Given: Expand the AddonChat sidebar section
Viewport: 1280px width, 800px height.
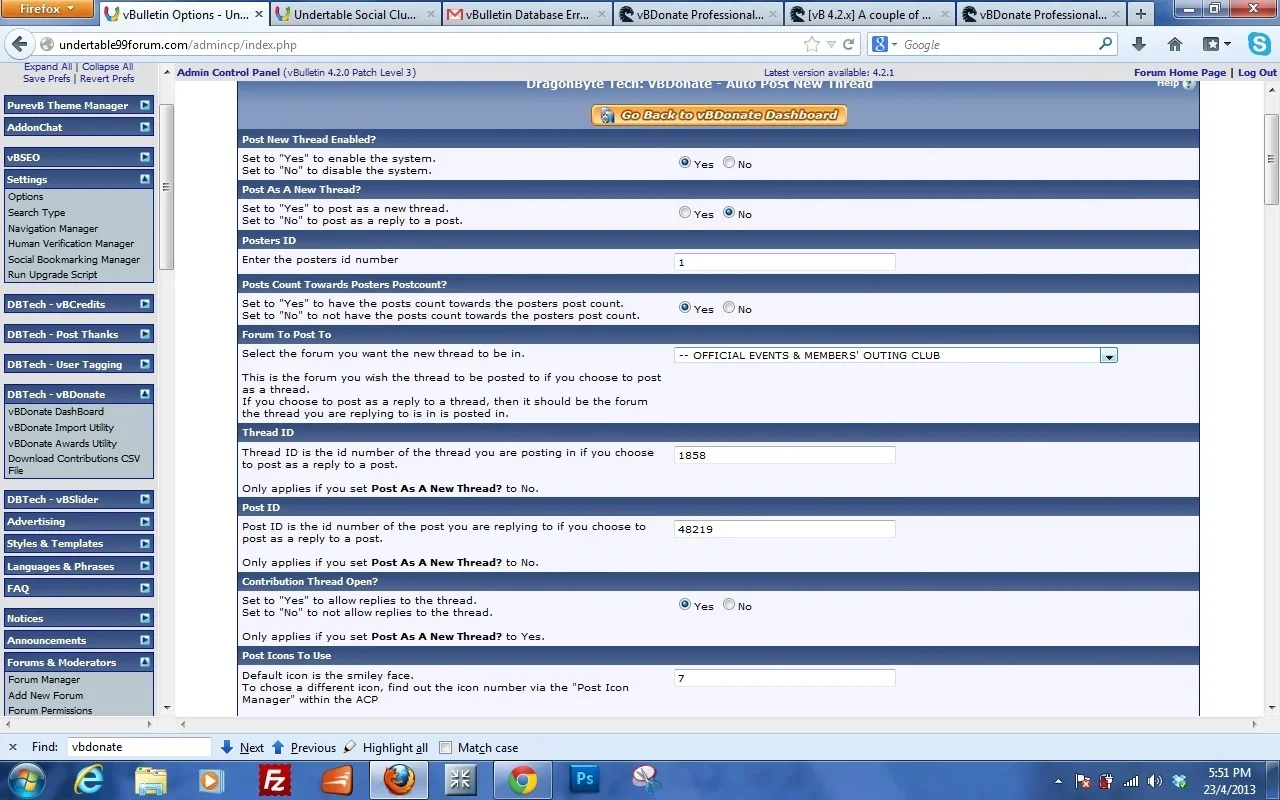Looking at the screenshot, I should point(145,127).
